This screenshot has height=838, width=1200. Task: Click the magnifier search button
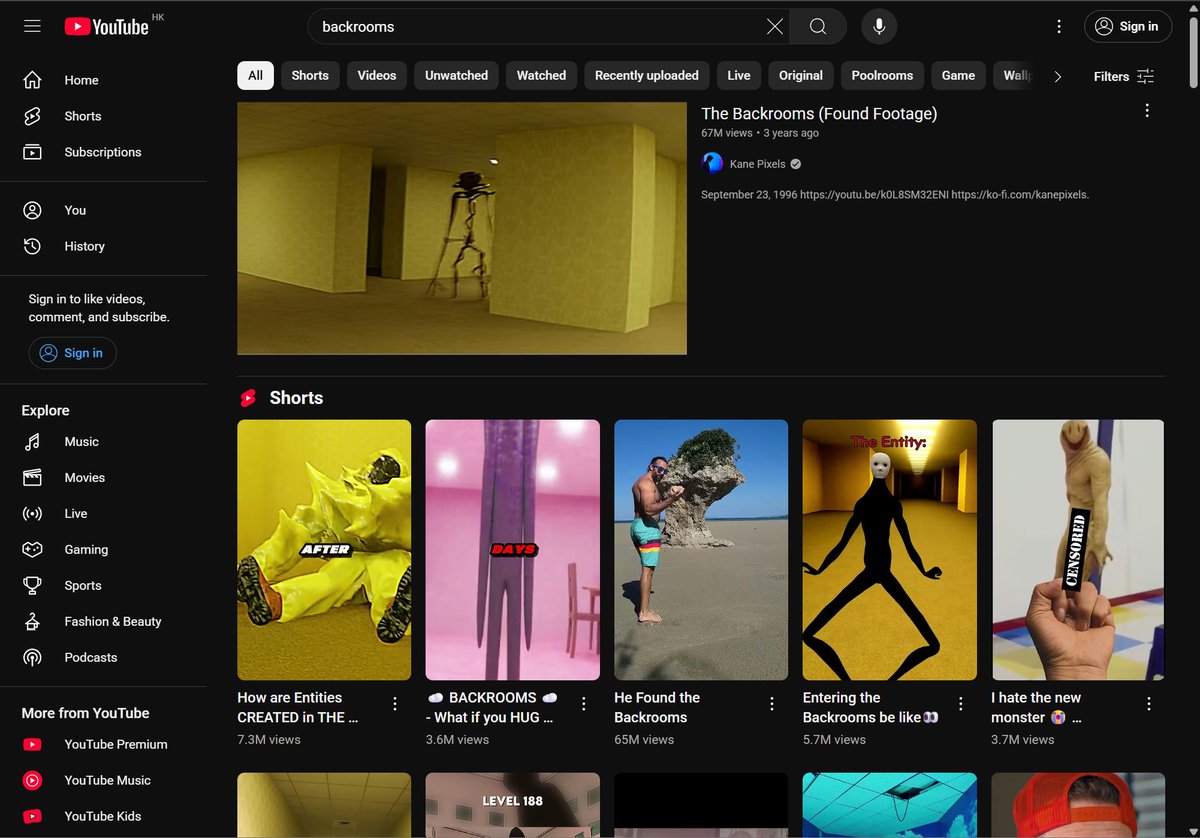(818, 27)
